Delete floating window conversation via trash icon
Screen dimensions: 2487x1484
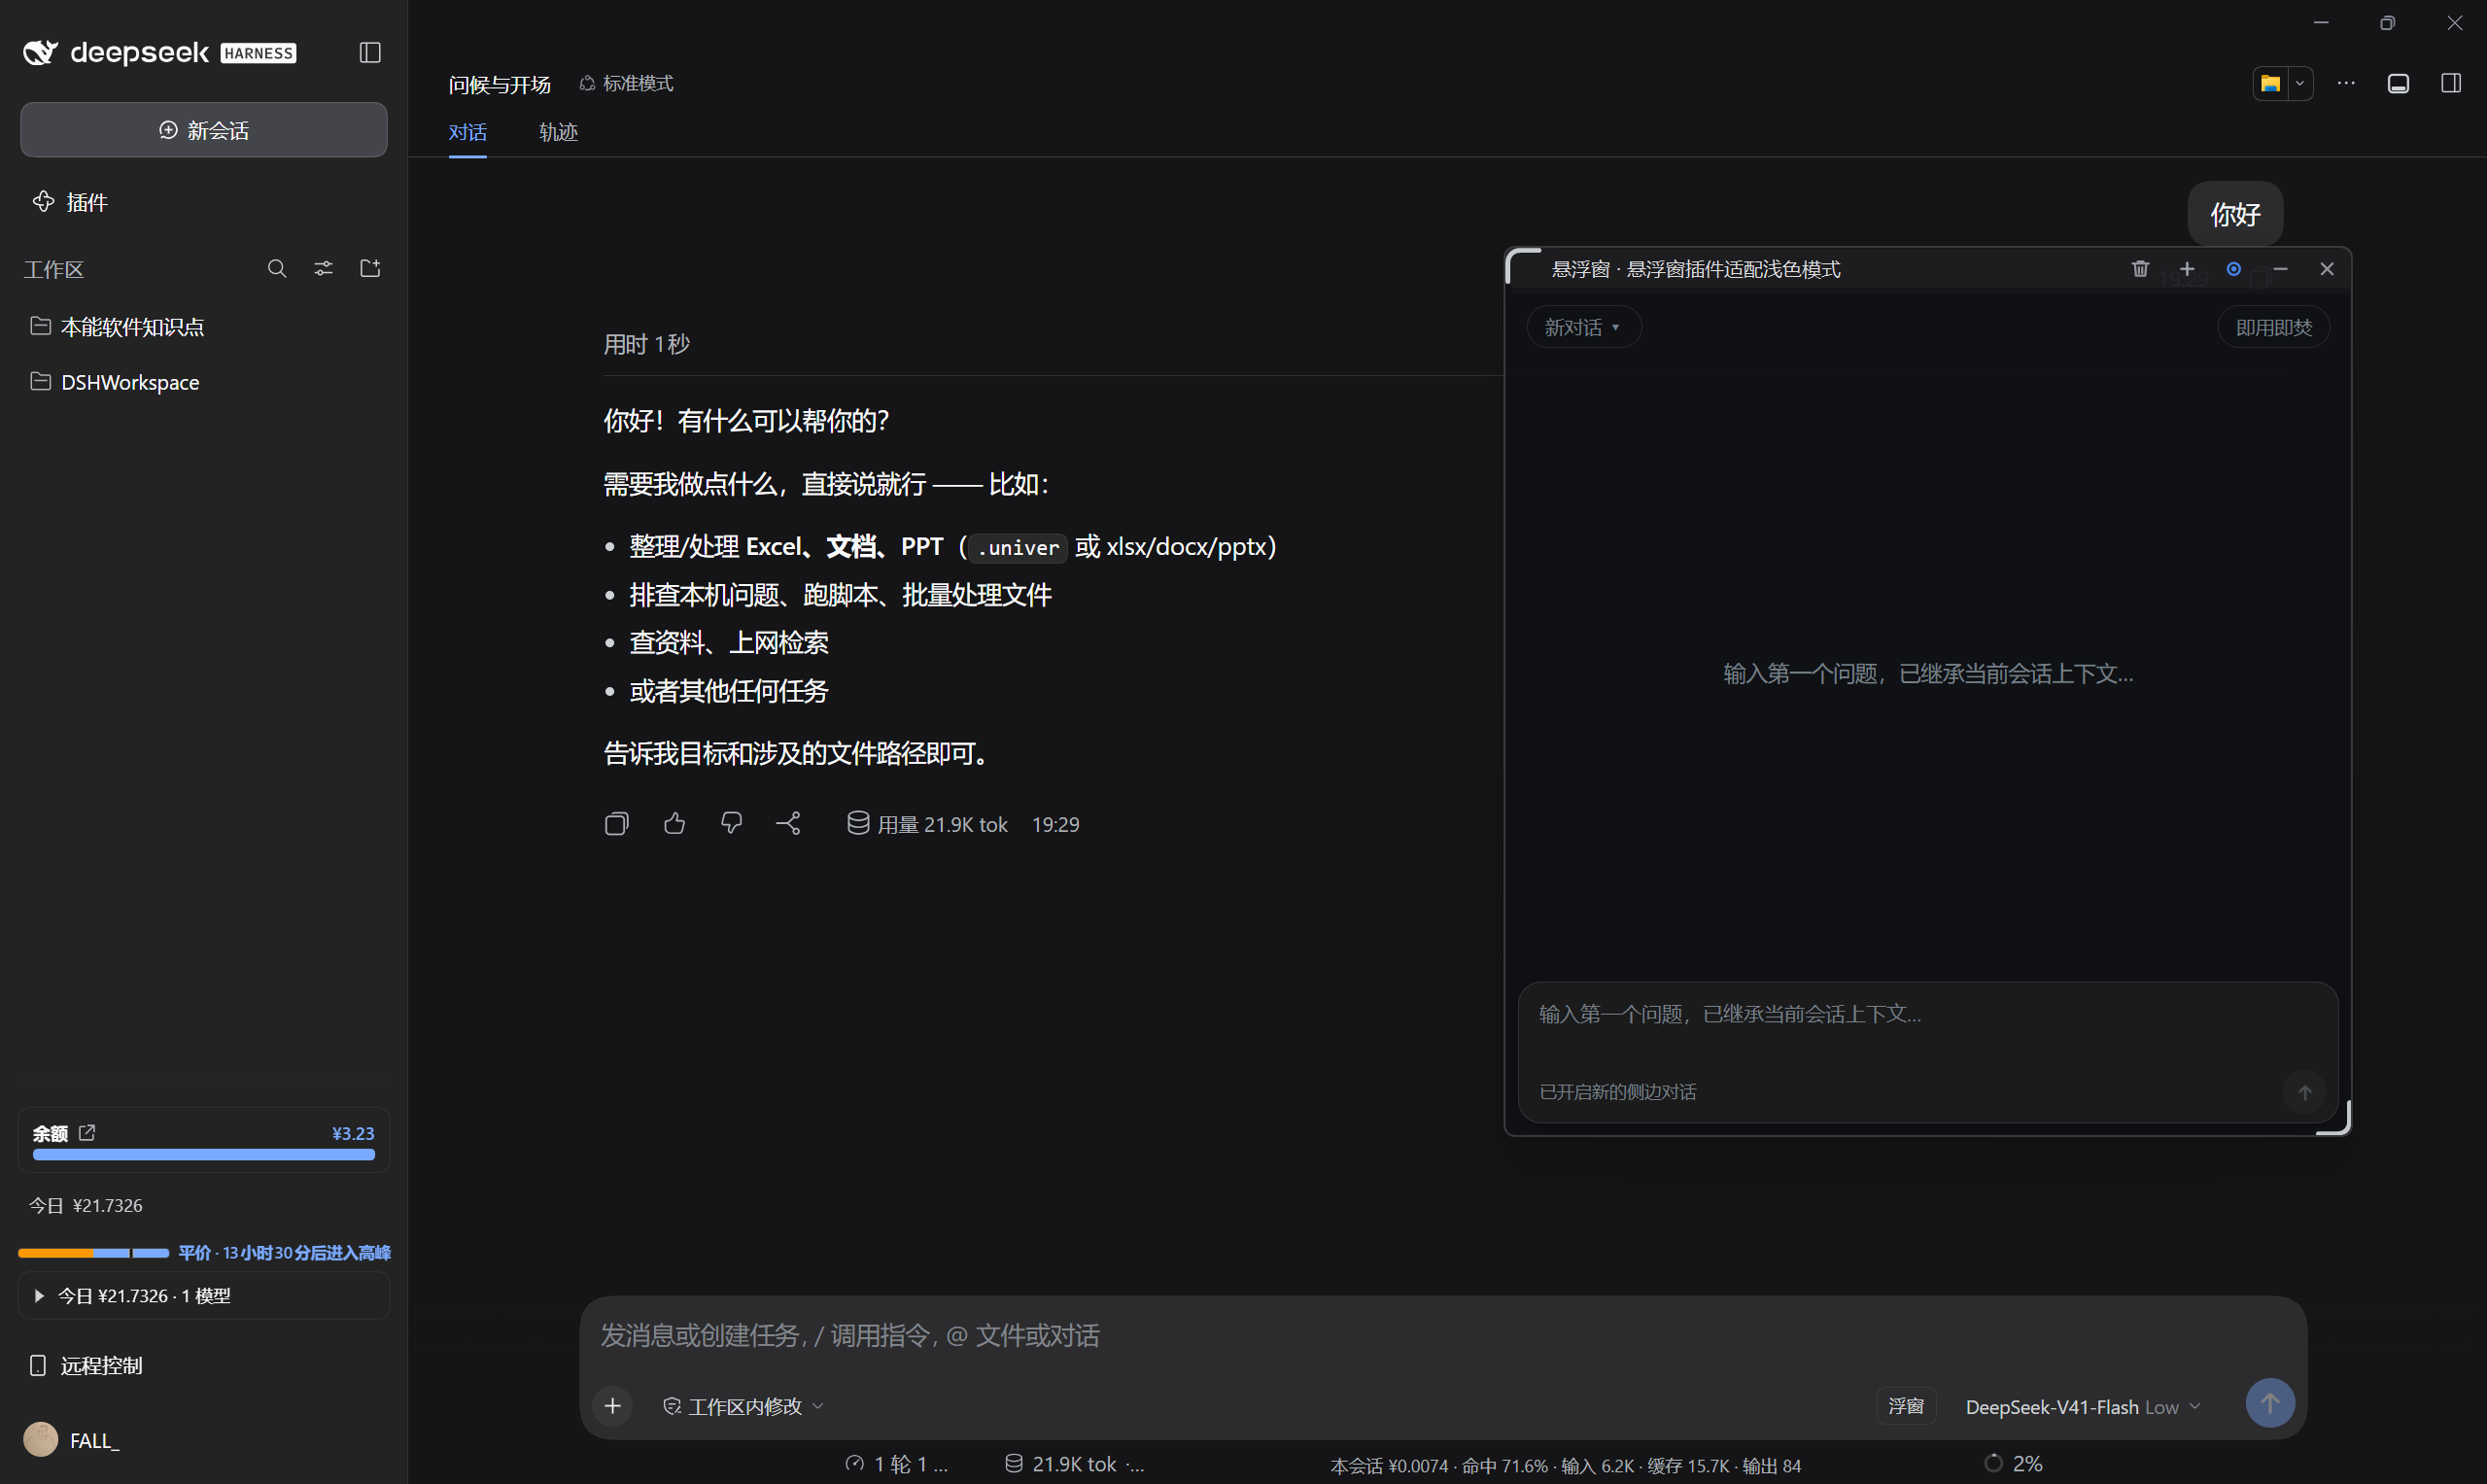pos(2139,268)
